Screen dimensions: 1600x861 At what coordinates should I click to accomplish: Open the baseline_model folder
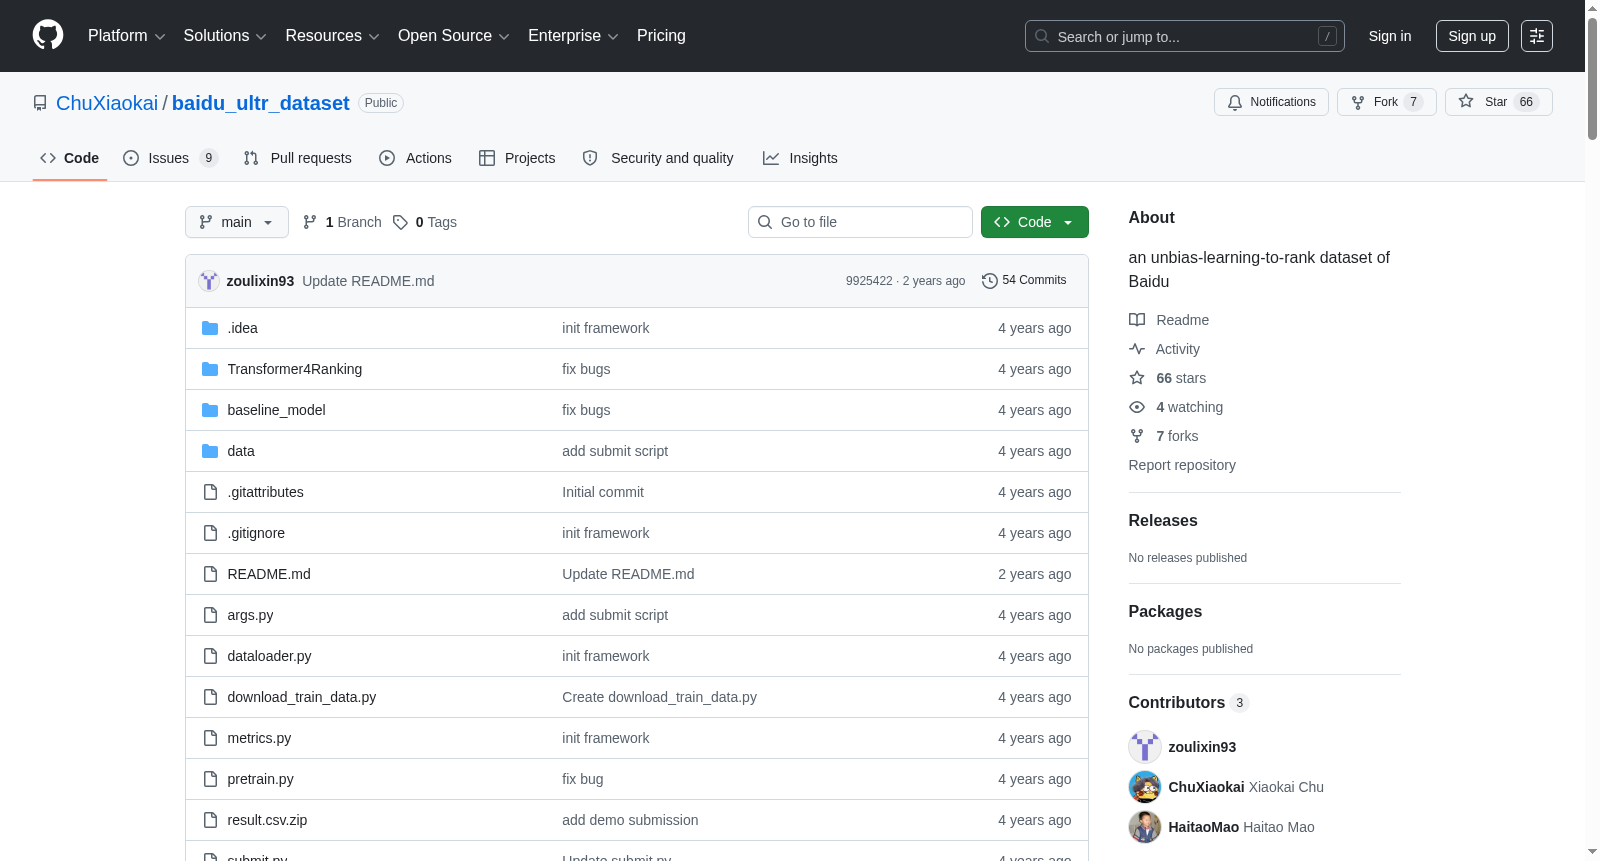click(276, 410)
